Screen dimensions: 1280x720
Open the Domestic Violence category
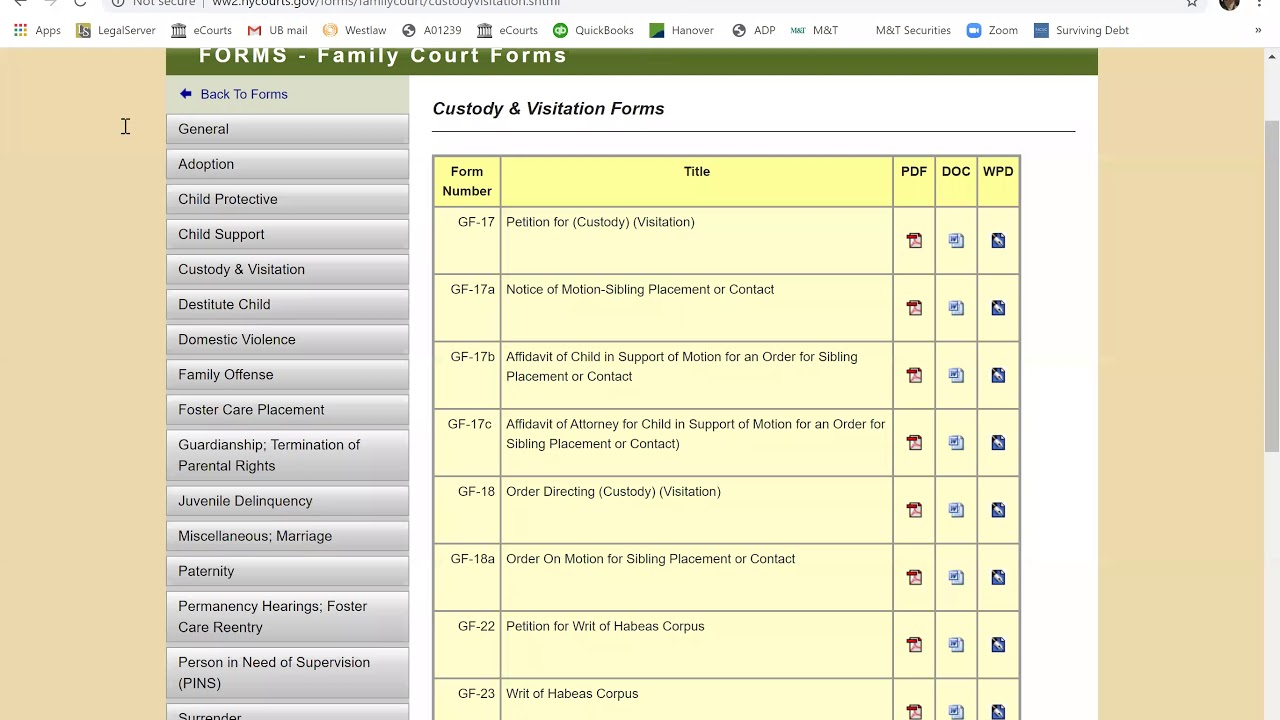pos(287,339)
